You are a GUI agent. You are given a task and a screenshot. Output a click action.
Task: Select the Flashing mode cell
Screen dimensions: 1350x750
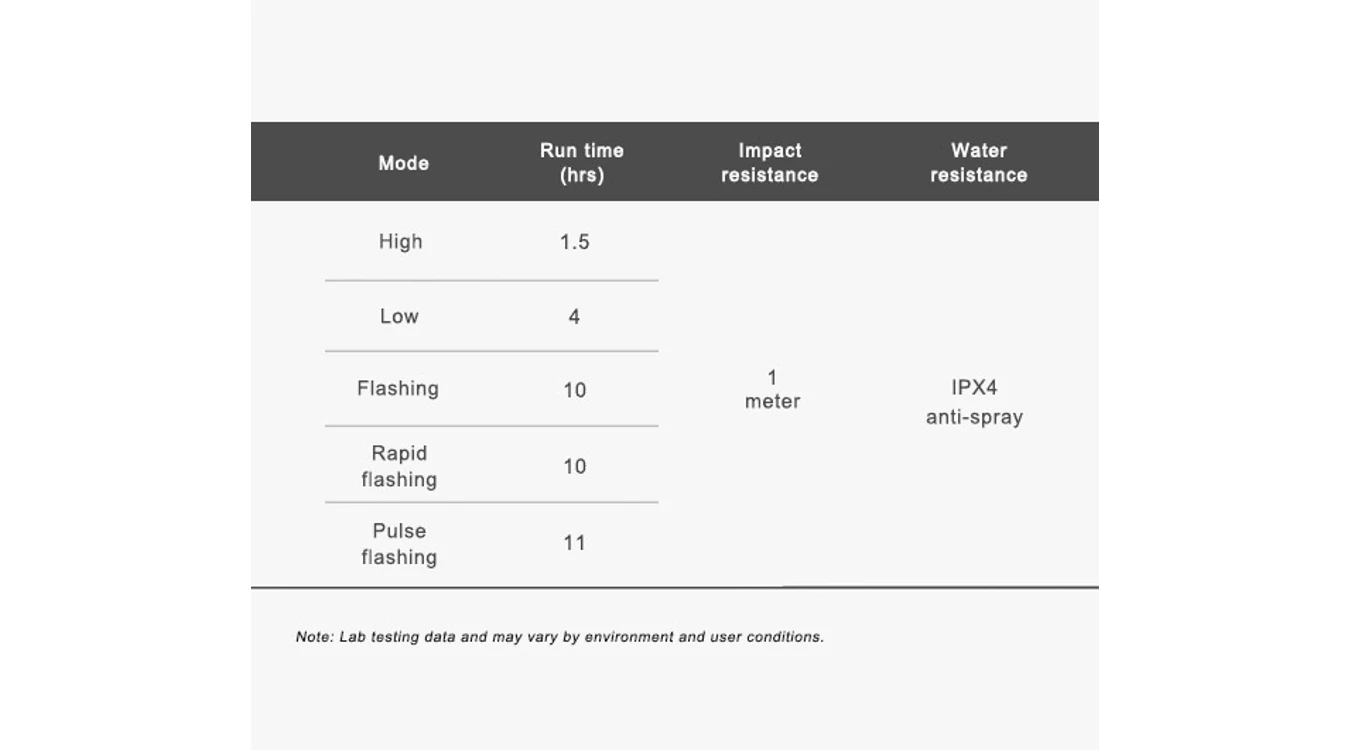(x=398, y=388)
